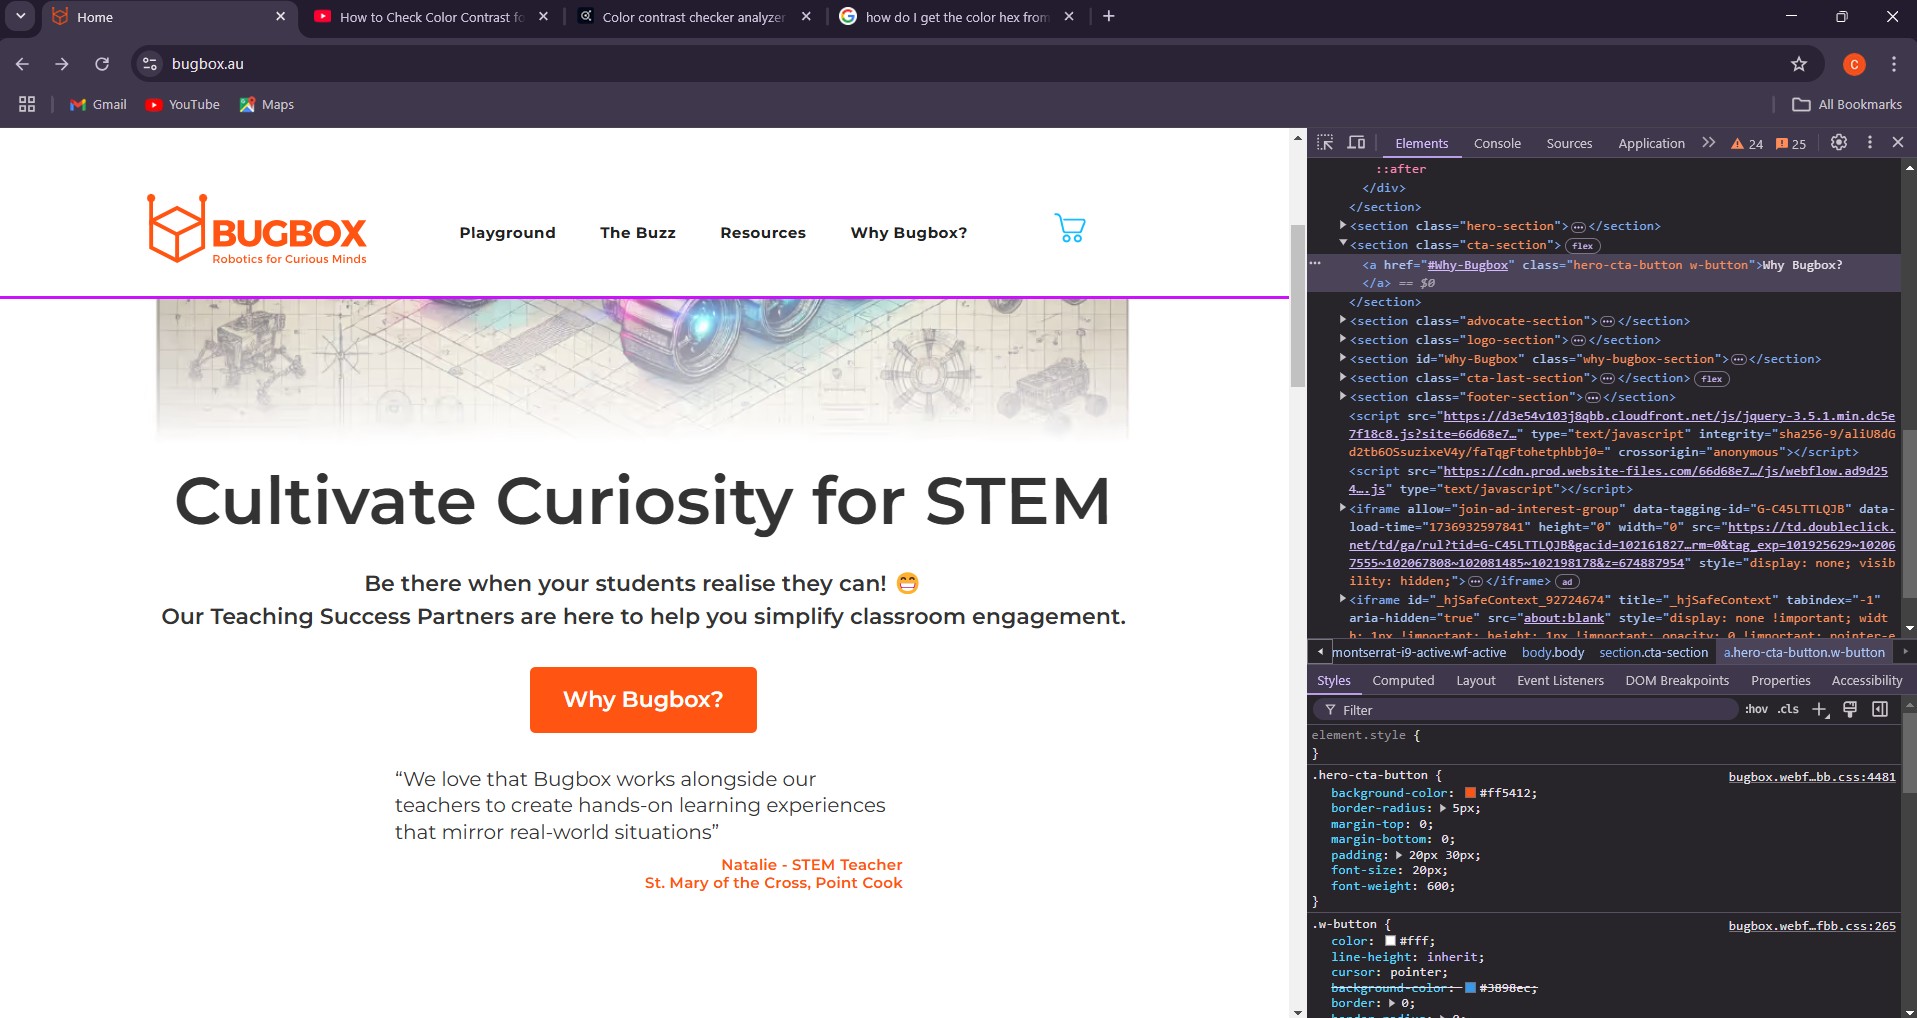Screen dimensions: 1917x1018
Task: Open the DevTools three-dot customize menu
Action: click(x=1869, y=143)
